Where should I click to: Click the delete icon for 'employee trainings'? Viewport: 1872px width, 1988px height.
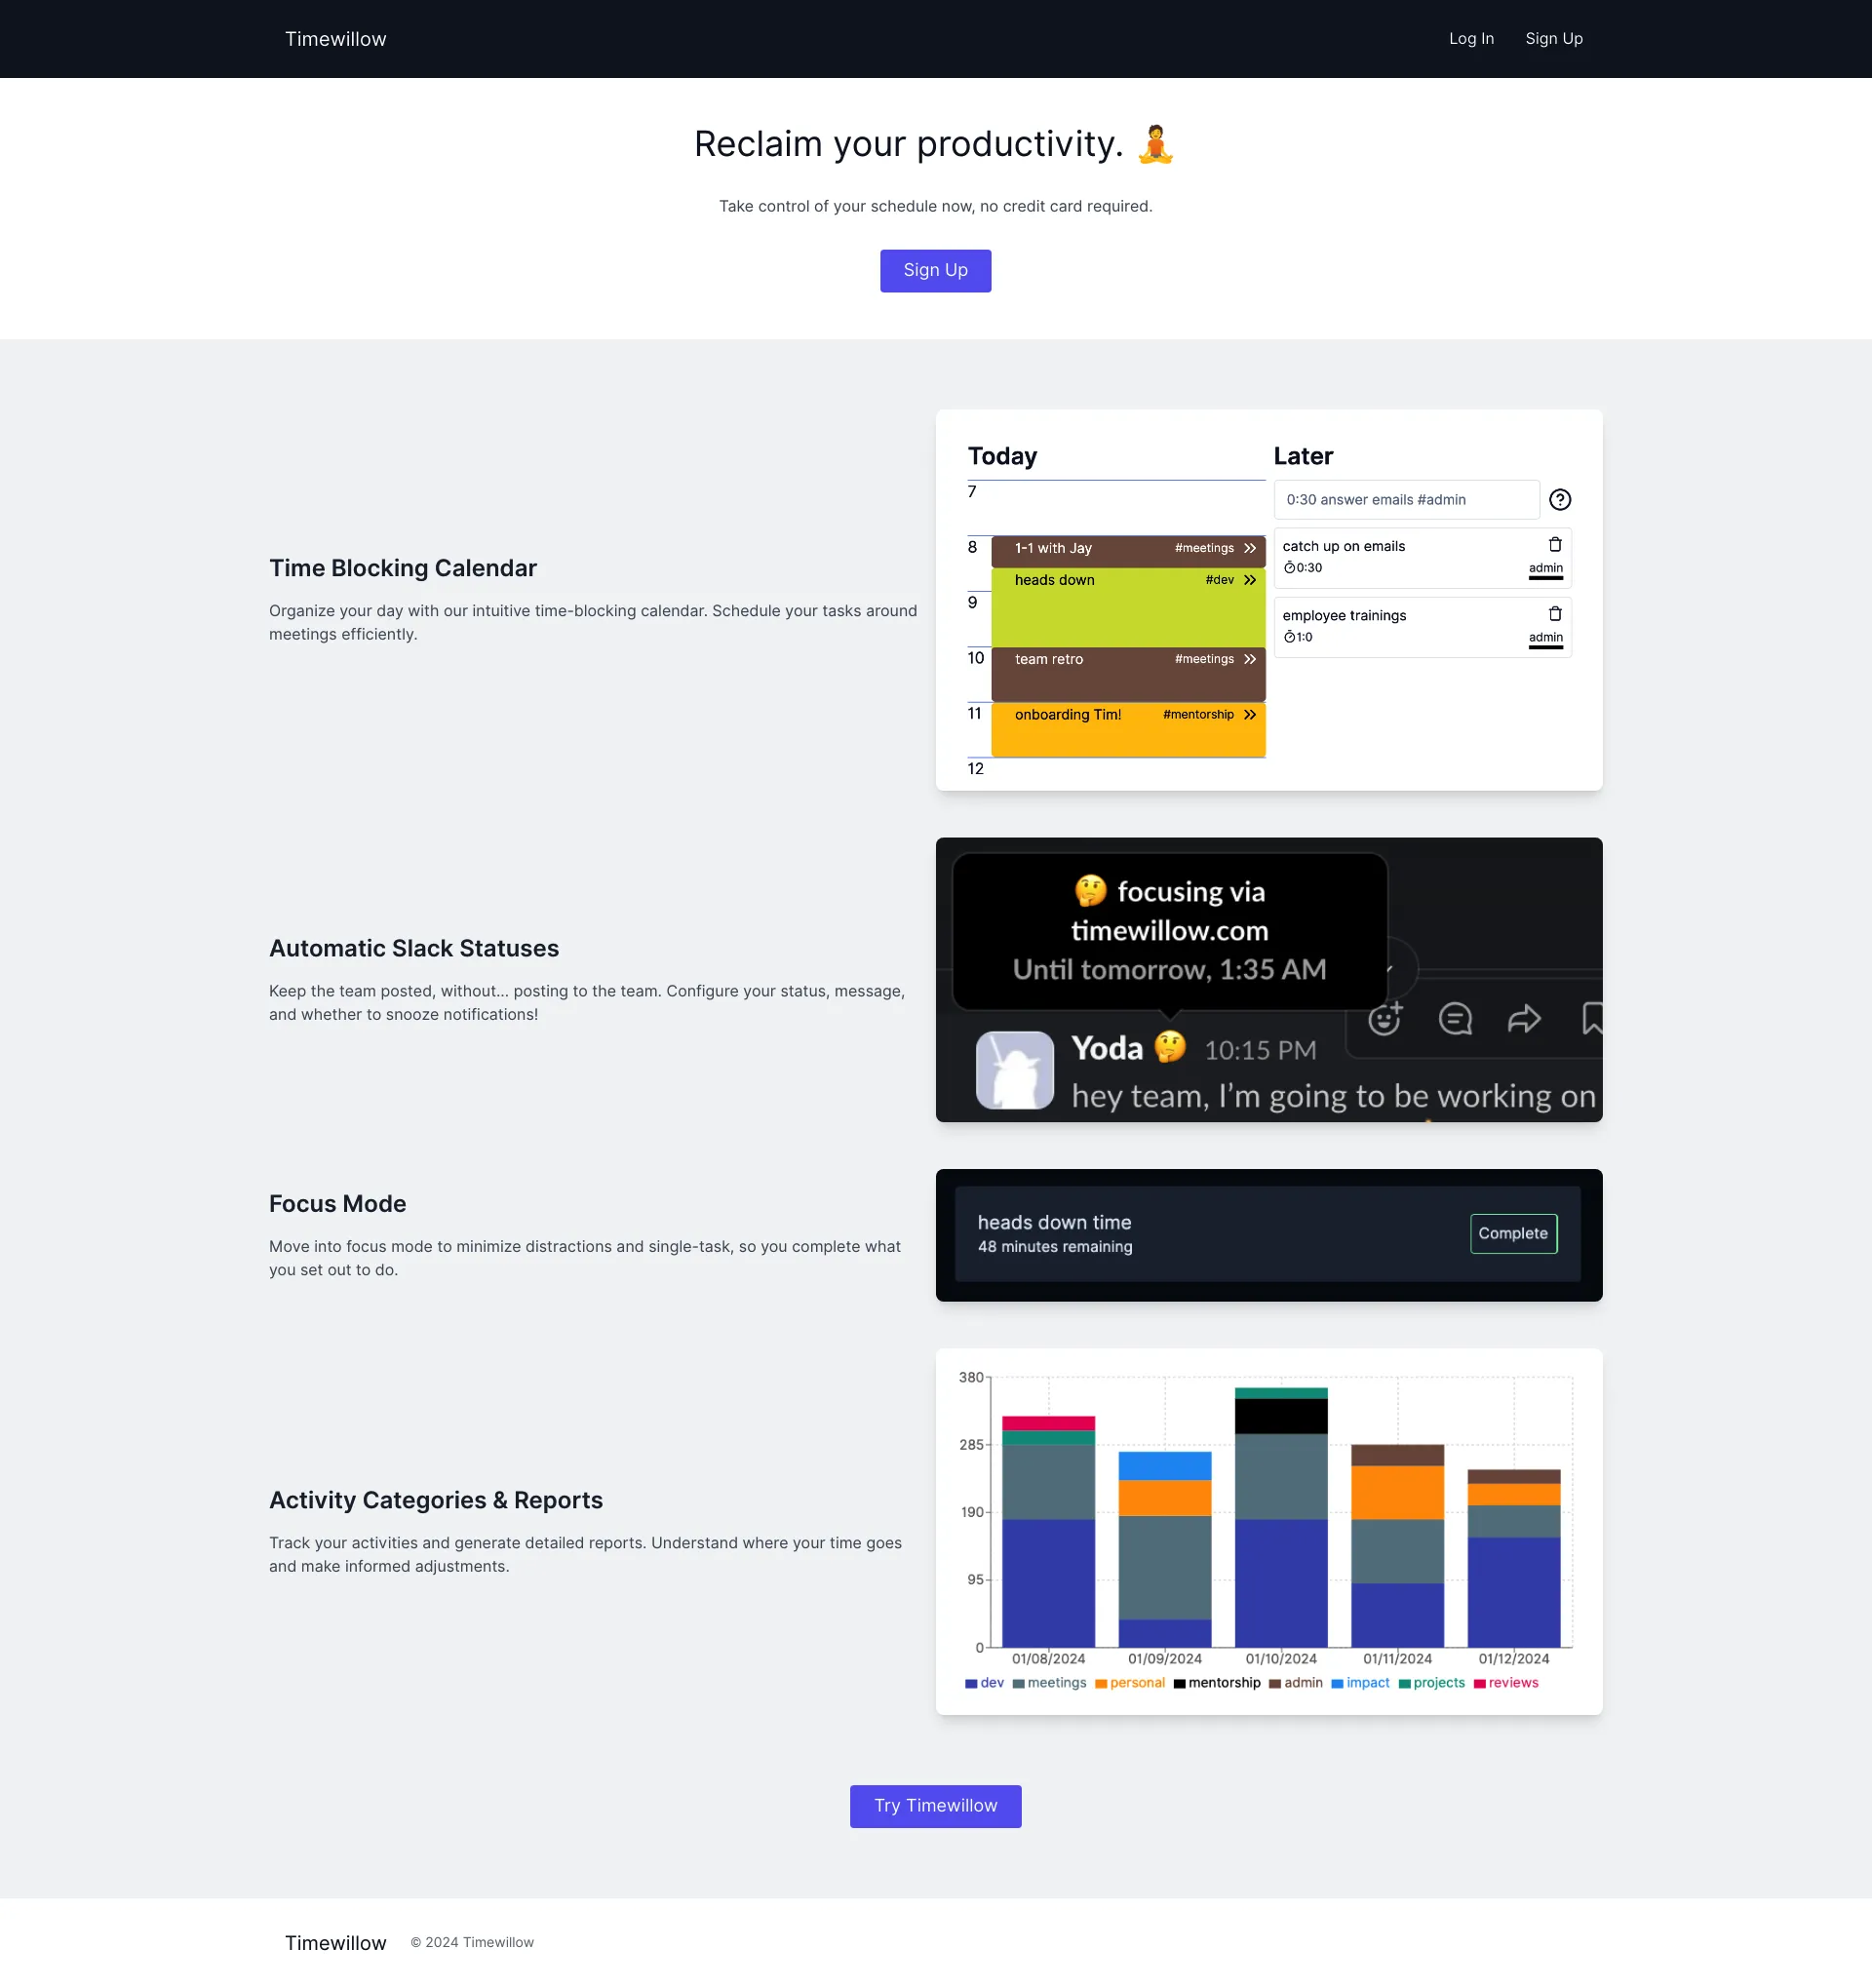coord(1552,616)
